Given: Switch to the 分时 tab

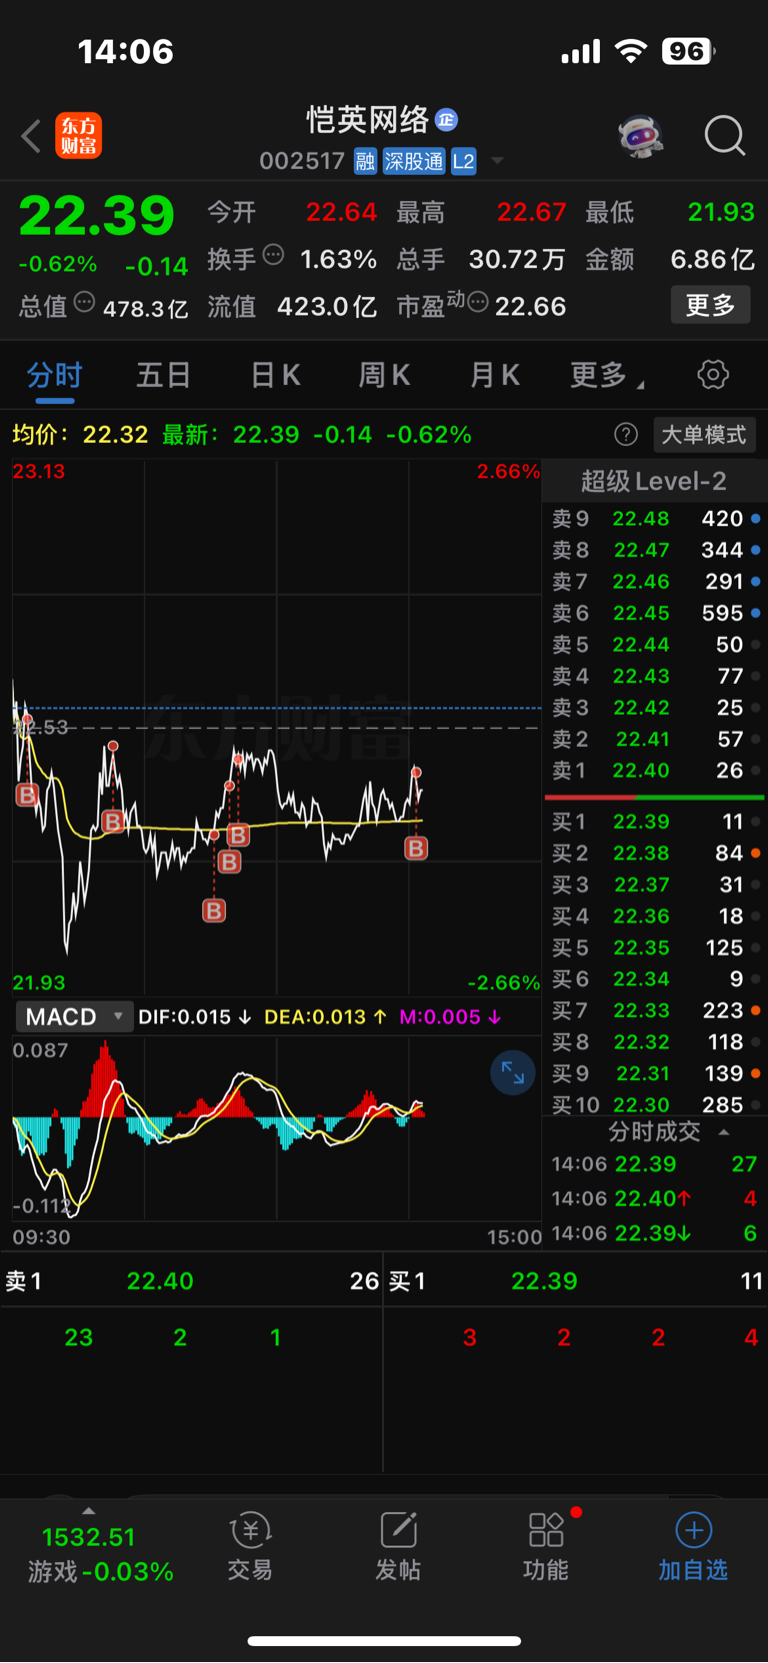Looking at the screenshot, I should pos(54,376).
